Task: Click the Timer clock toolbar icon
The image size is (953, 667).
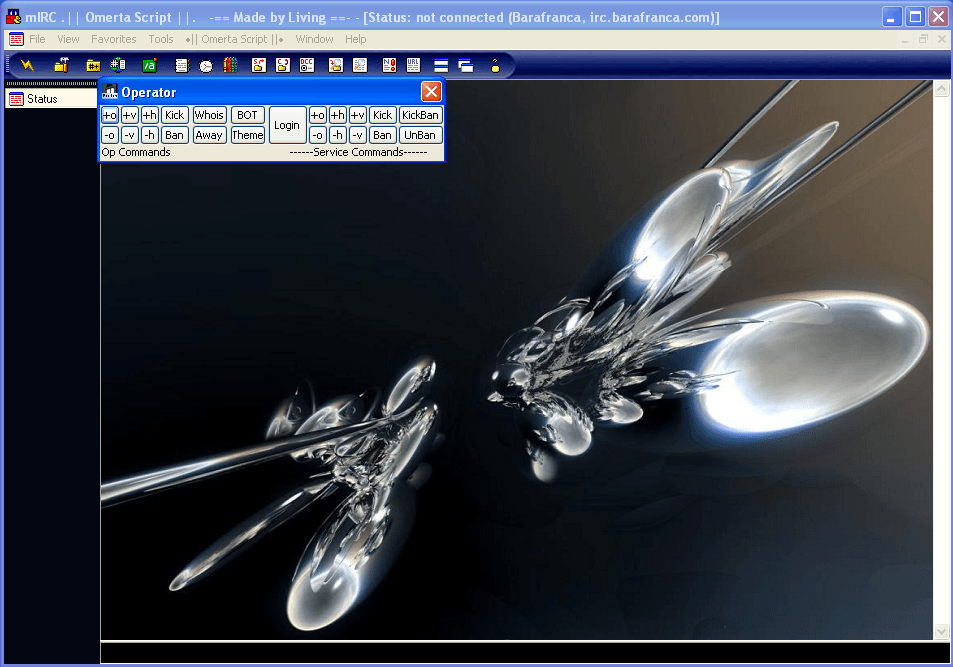Action: (206, 65)
